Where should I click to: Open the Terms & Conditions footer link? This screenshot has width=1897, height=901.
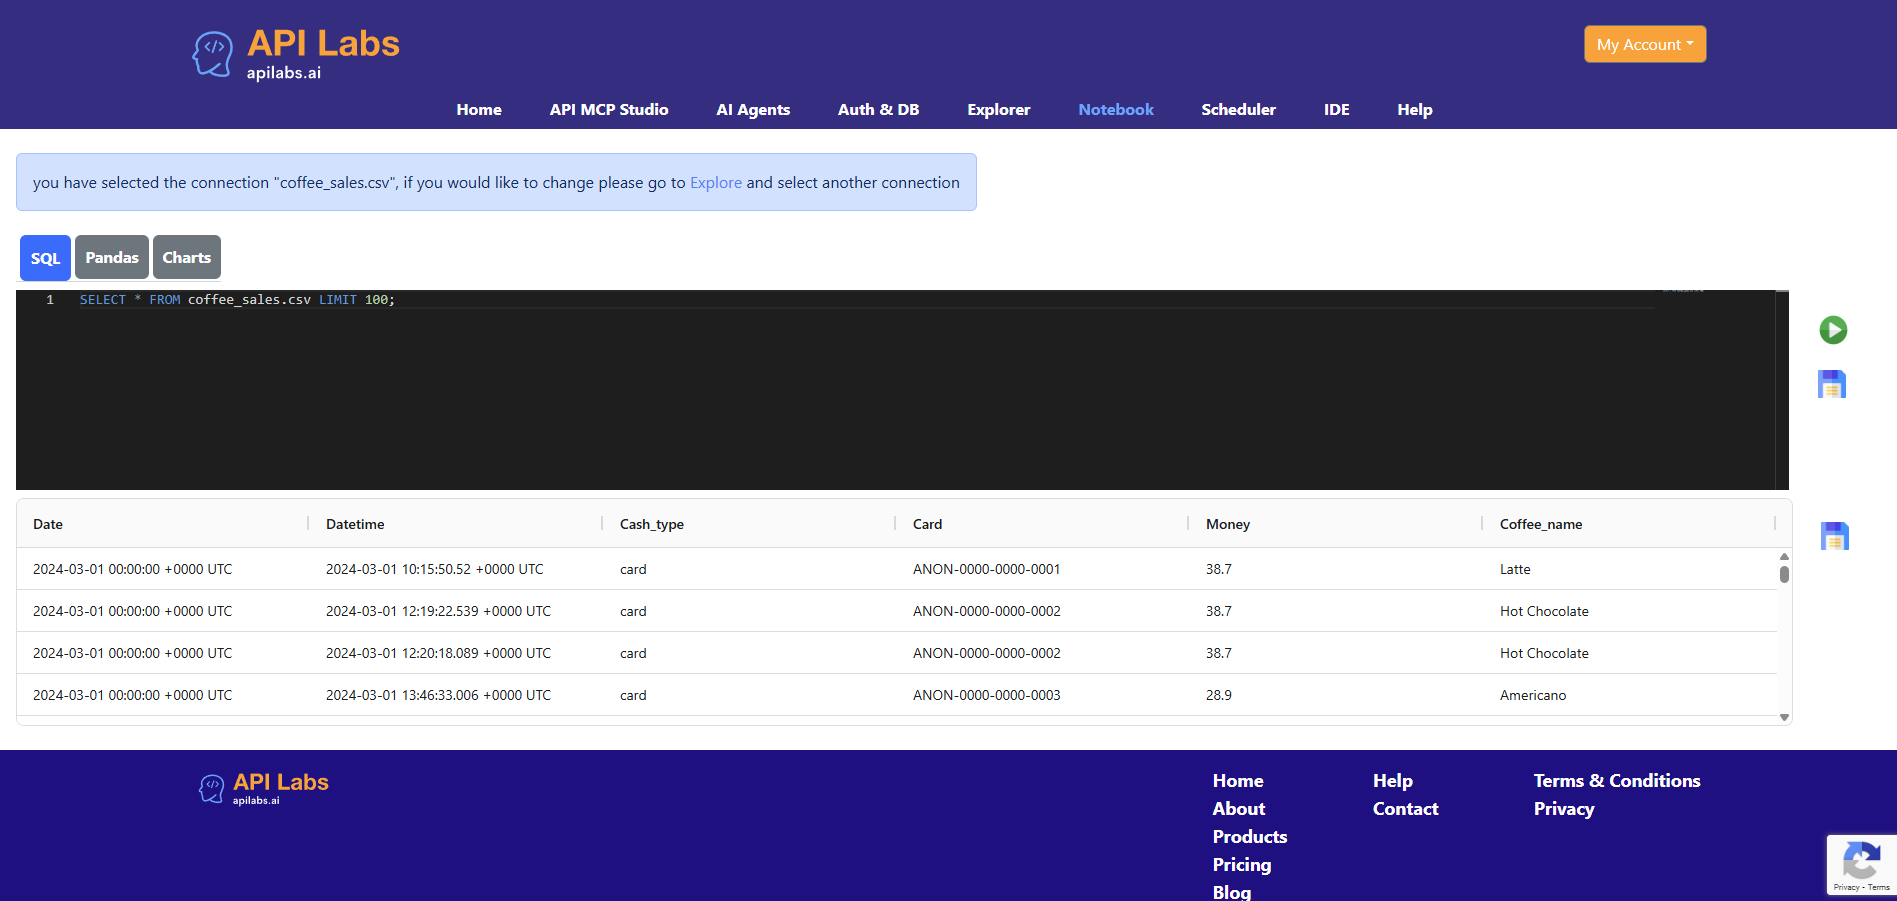click(x=1617, y=781)
